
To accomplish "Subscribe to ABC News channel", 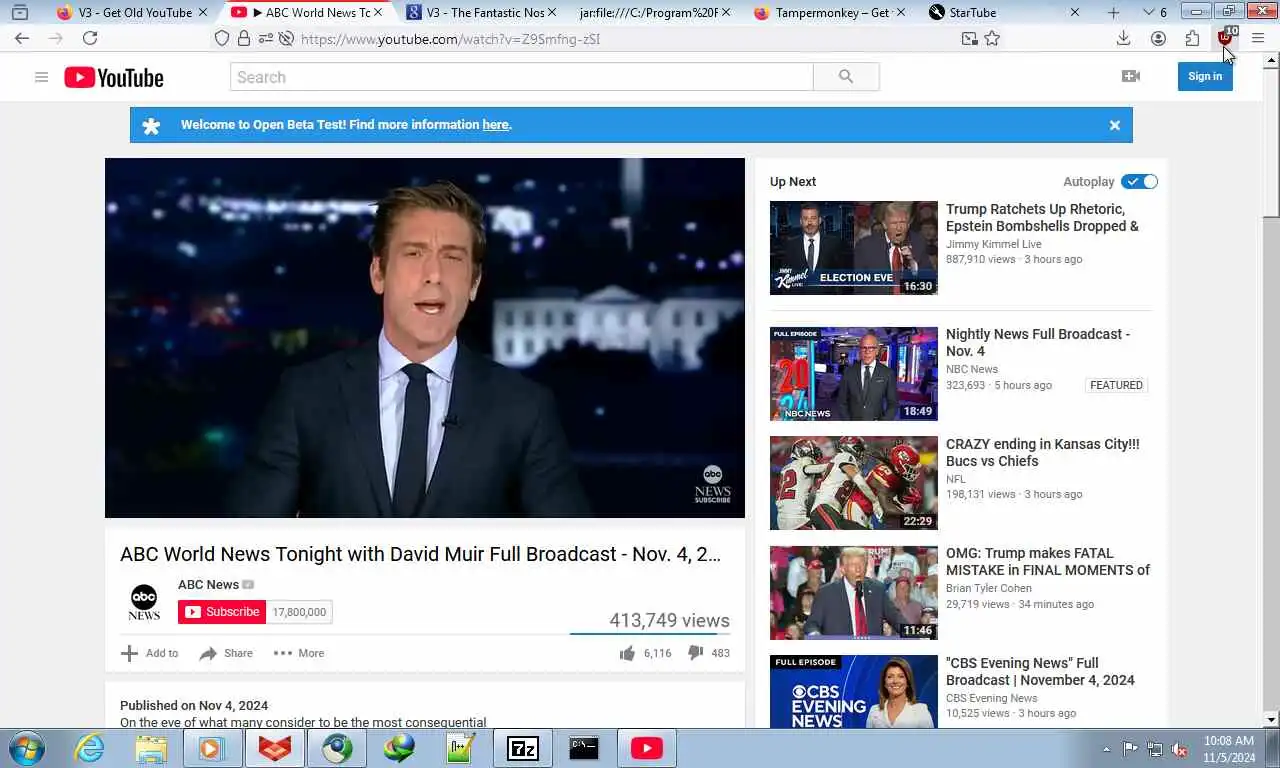I will [222, 612].
